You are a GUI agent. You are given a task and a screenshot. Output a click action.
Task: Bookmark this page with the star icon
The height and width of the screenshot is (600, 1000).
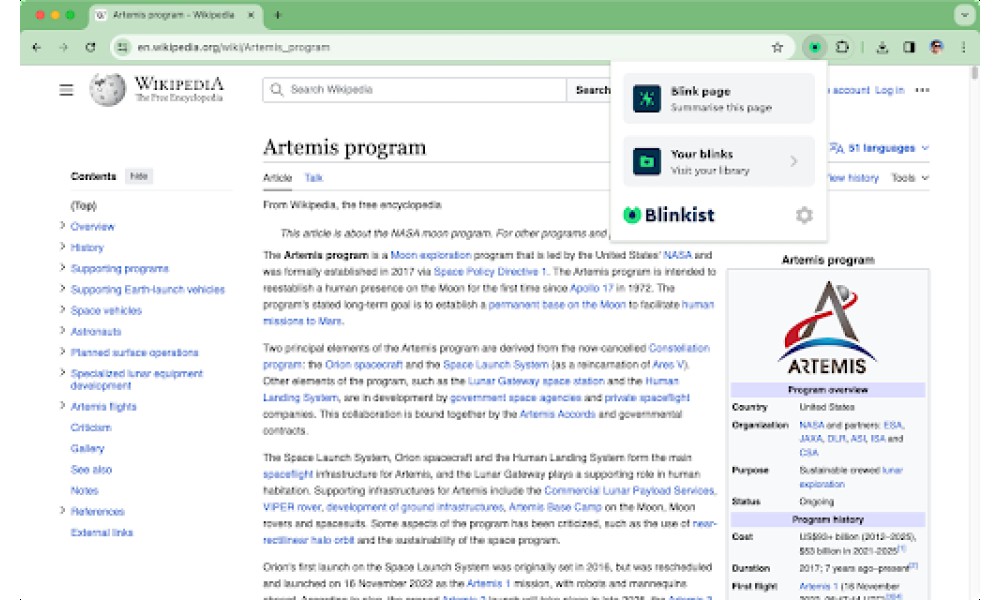click(x=777, y=47)
